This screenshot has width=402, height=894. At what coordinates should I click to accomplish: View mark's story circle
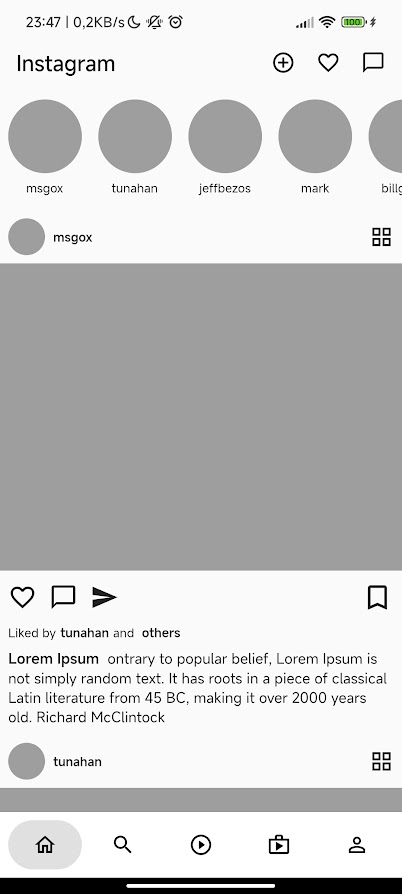point(315,136)
